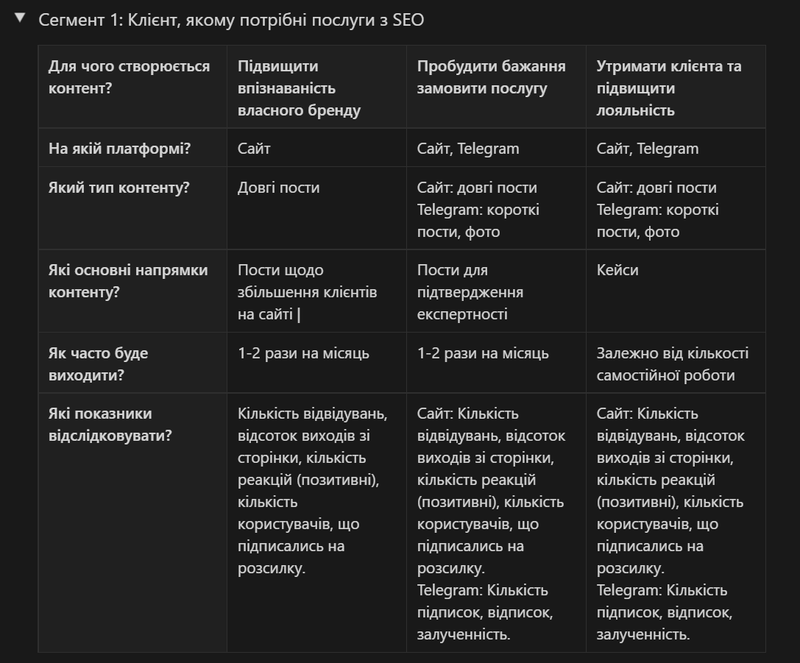Viewport: 800px width, 663px height.
Task: Select the 'Для чого створюється контент?' cell
Action: (133, 87)
